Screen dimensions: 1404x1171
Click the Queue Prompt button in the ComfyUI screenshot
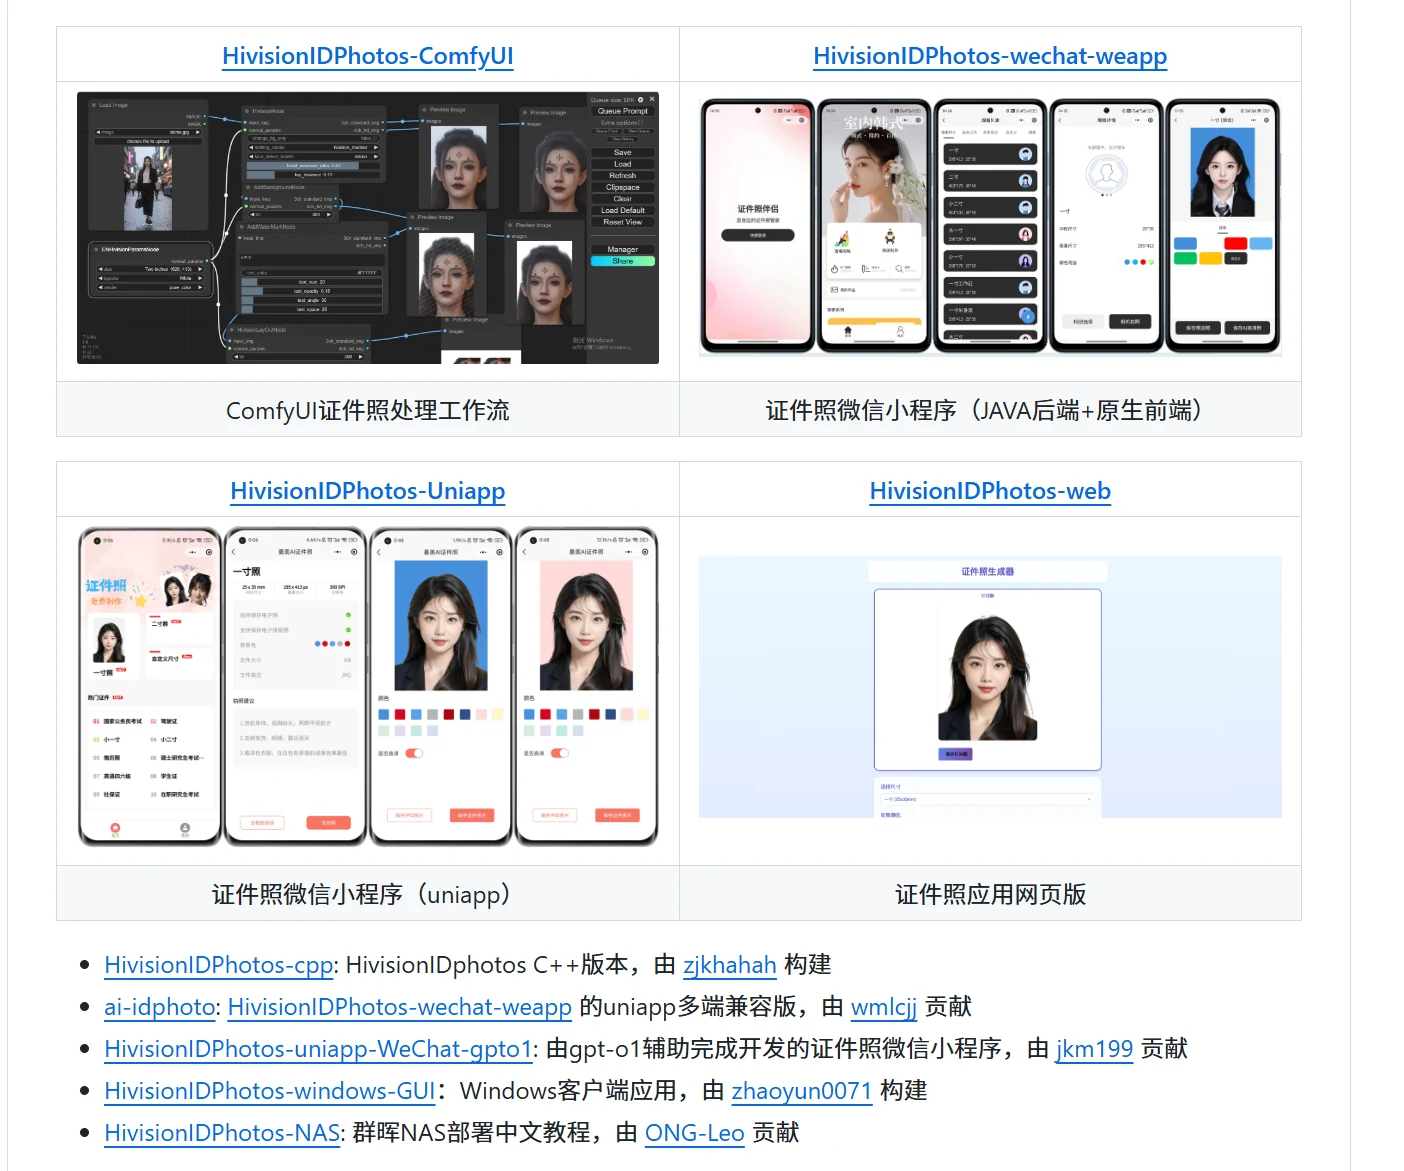[622, 111]
